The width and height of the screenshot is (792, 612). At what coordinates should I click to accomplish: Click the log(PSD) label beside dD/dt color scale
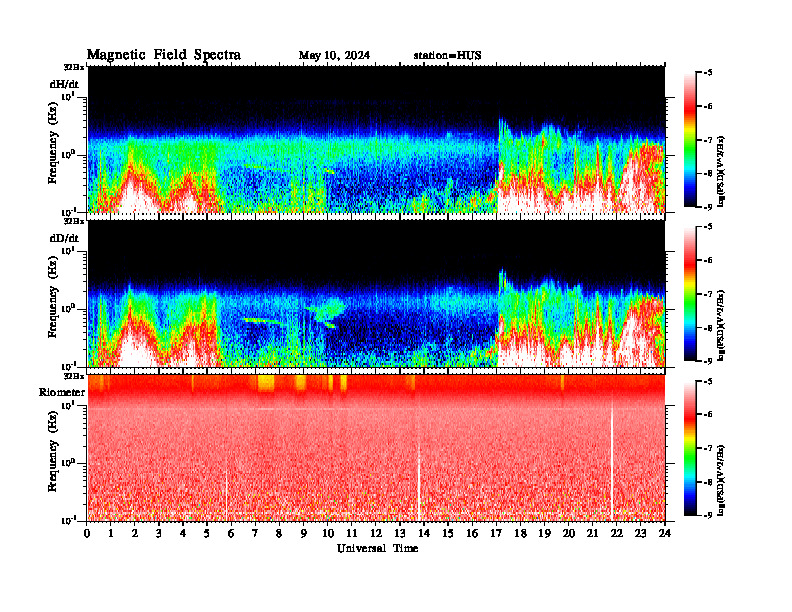(721, 325)
